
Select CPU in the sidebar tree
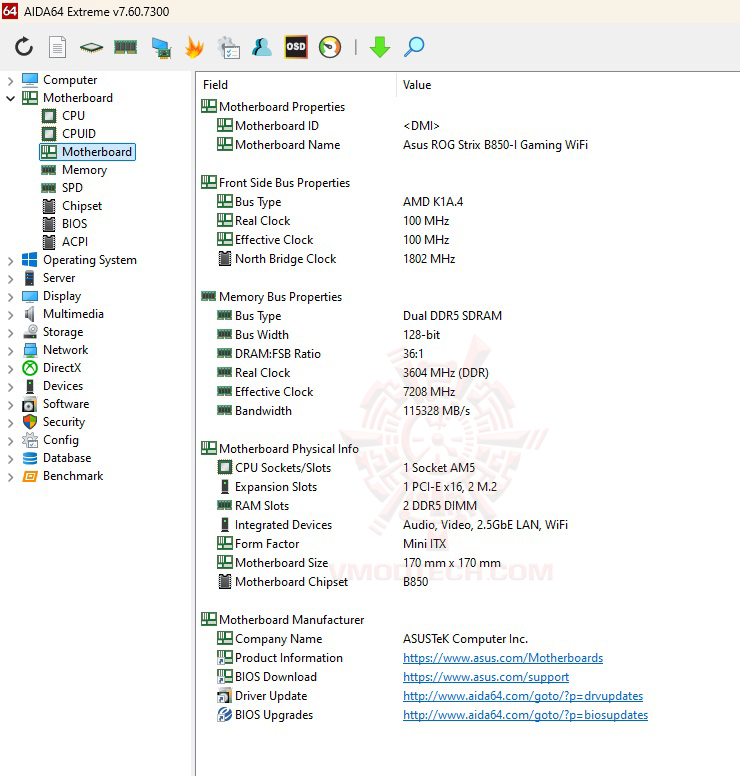(73, 116)
